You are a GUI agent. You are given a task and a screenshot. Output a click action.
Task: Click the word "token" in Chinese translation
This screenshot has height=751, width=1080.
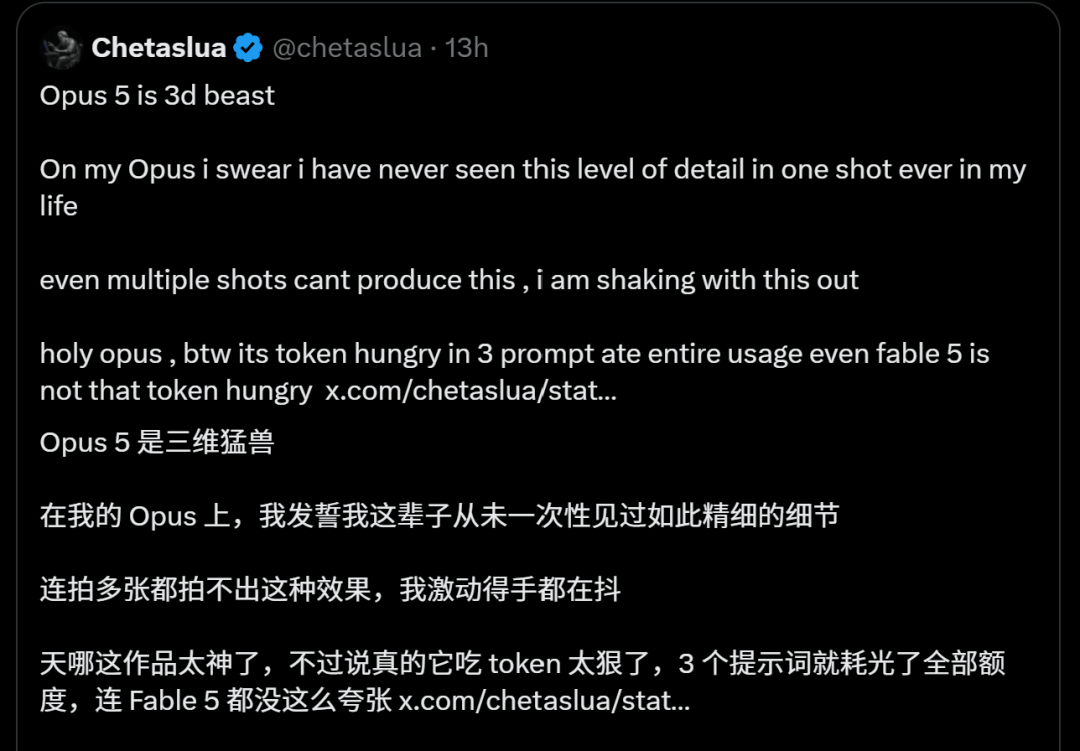[x=525, y=663]
